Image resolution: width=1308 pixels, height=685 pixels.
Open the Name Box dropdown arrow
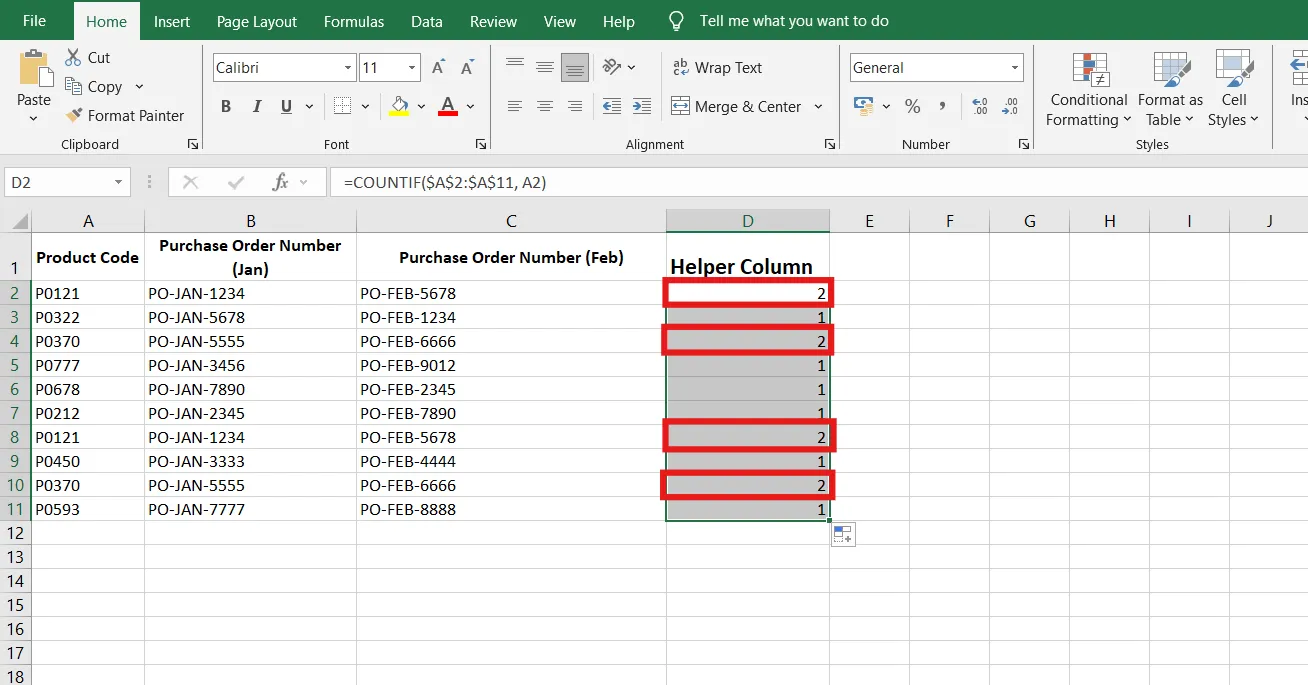coord(119,182)
